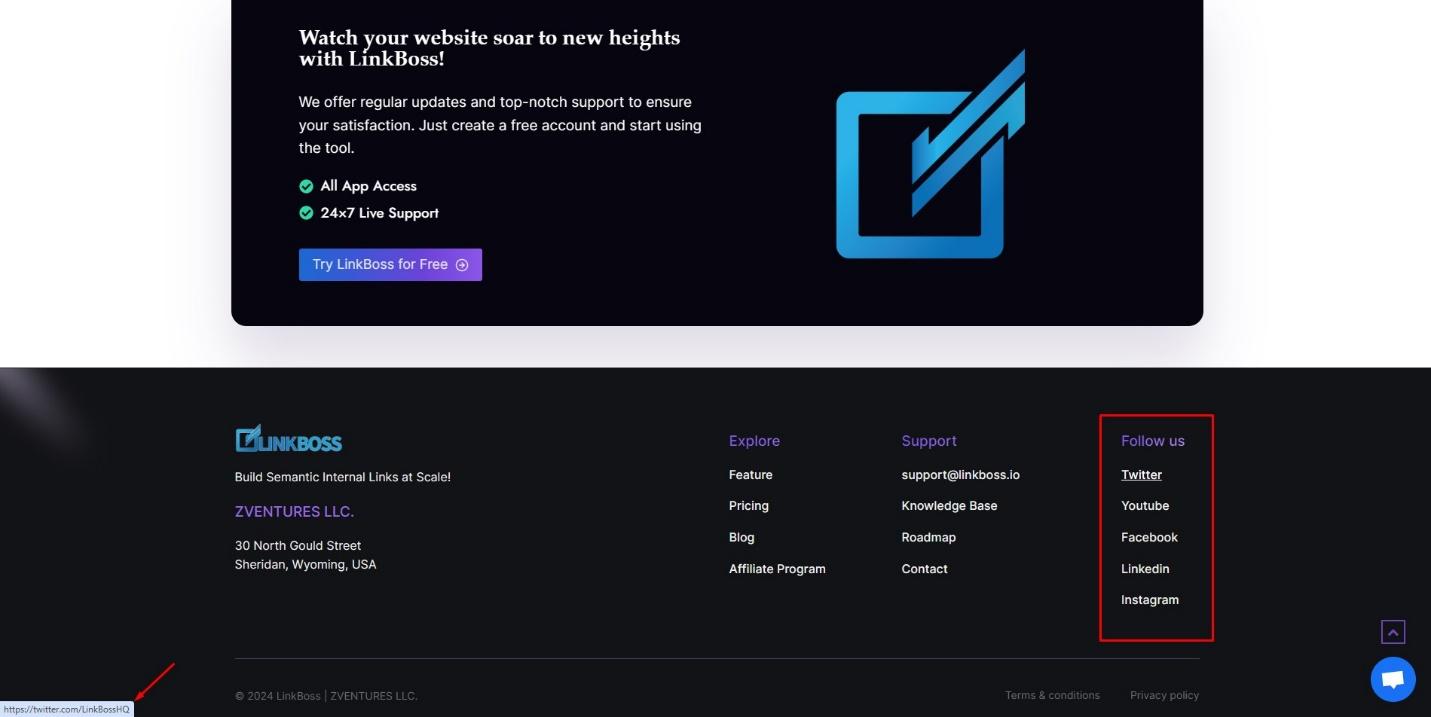Click the large LinkBoss arrow graphic
The height and width of the screenshot is (717, 1431).
point(931,155)
